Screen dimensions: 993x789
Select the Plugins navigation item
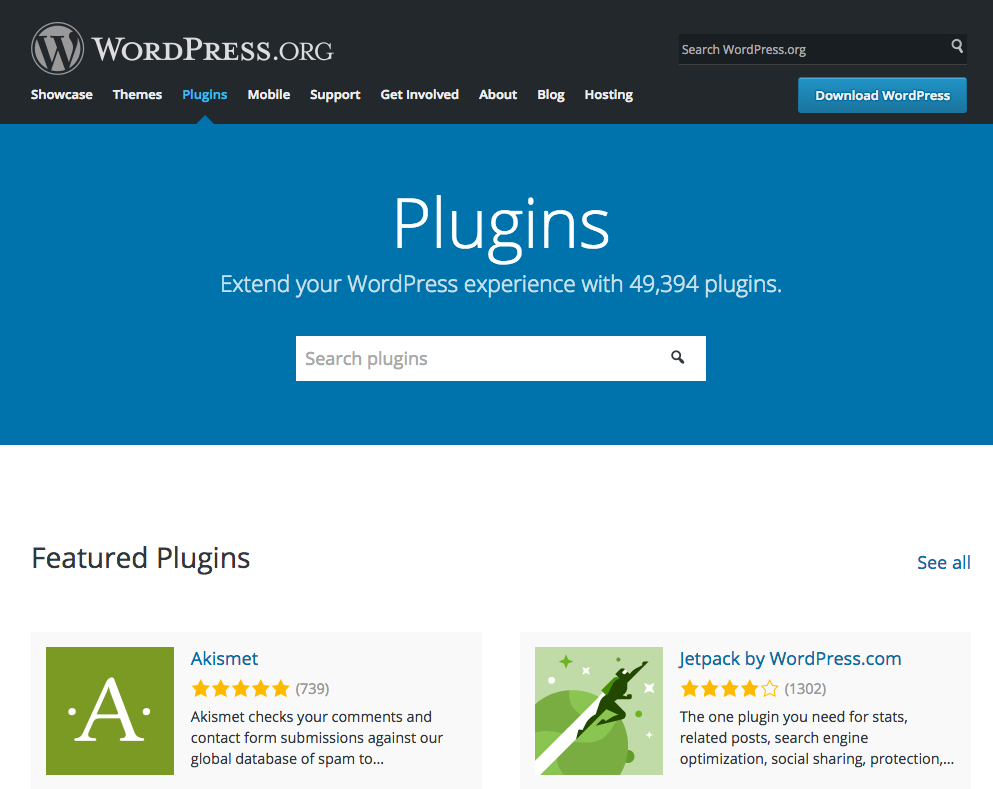tap(205, 94)
